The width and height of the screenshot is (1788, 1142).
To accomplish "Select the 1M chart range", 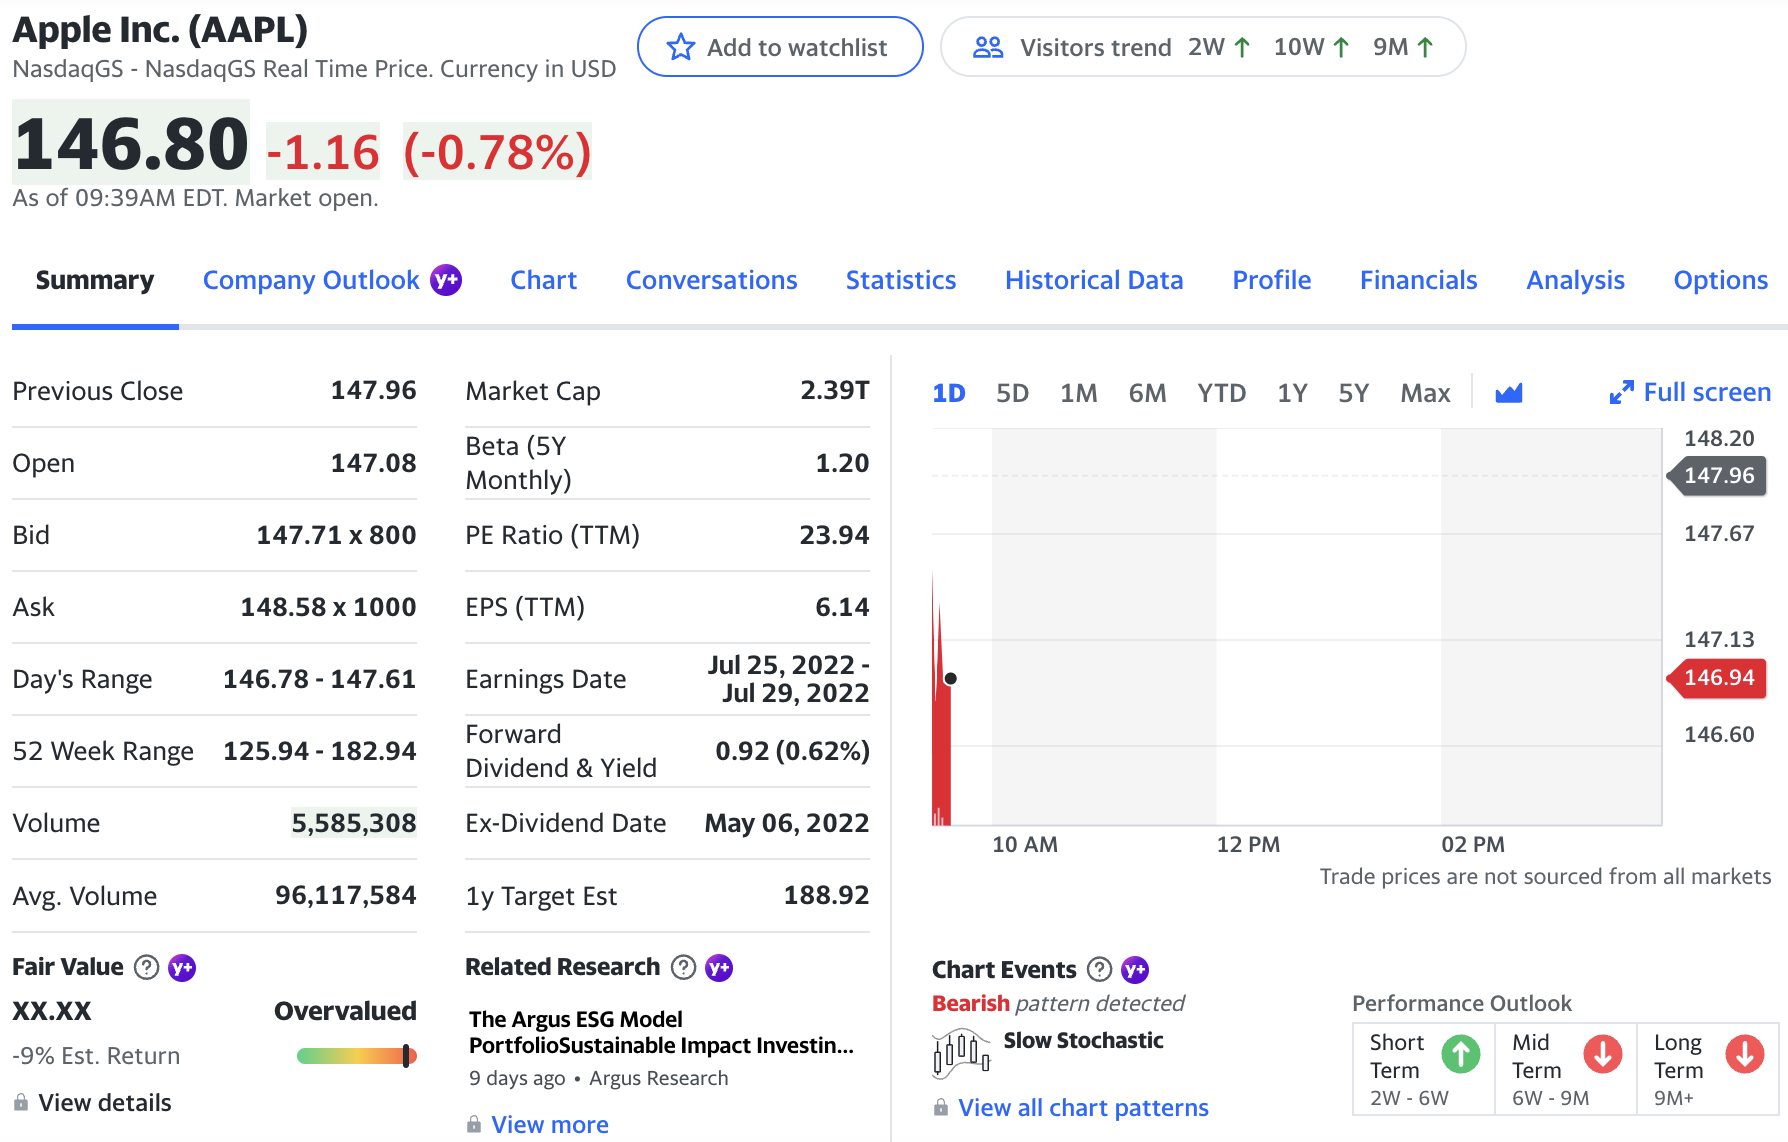I will [1079, 393].
